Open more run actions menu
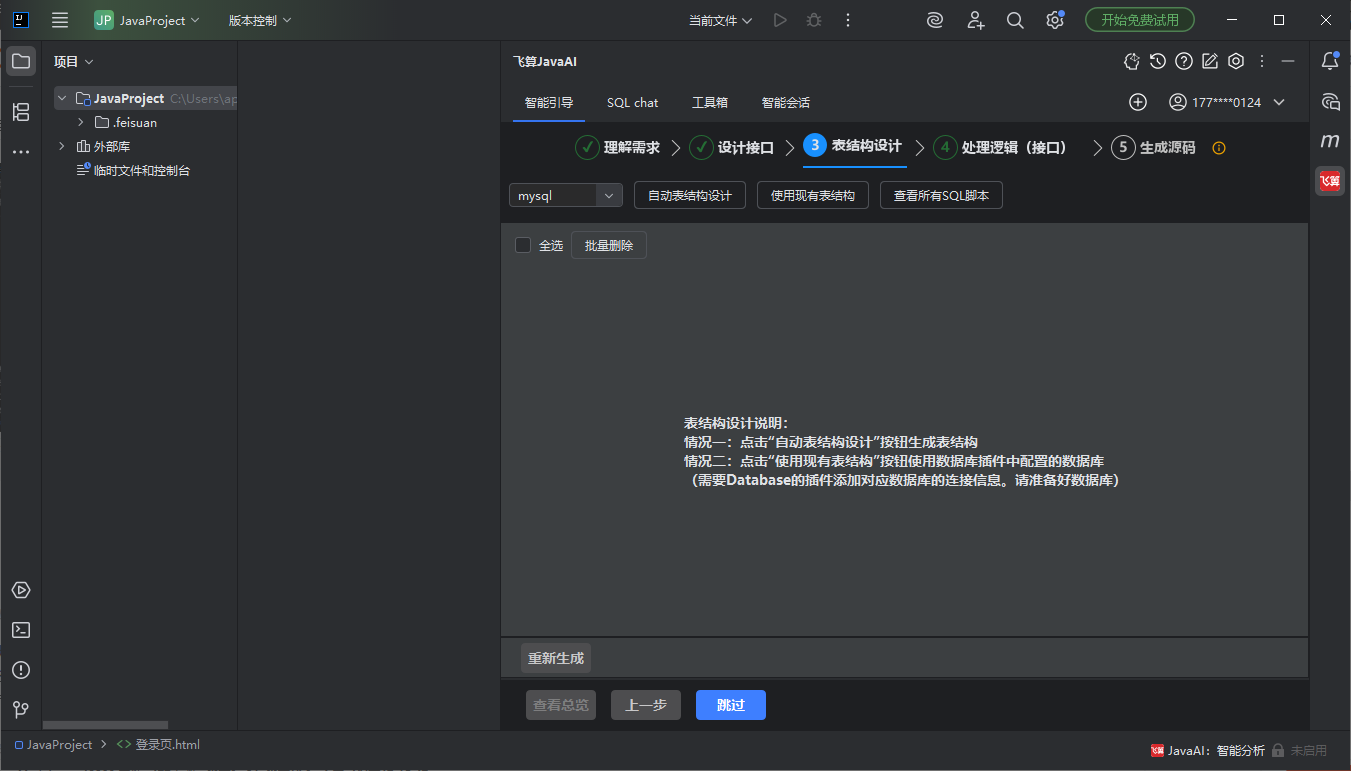Screen dimensions: 1351x771 click(848, 20)
